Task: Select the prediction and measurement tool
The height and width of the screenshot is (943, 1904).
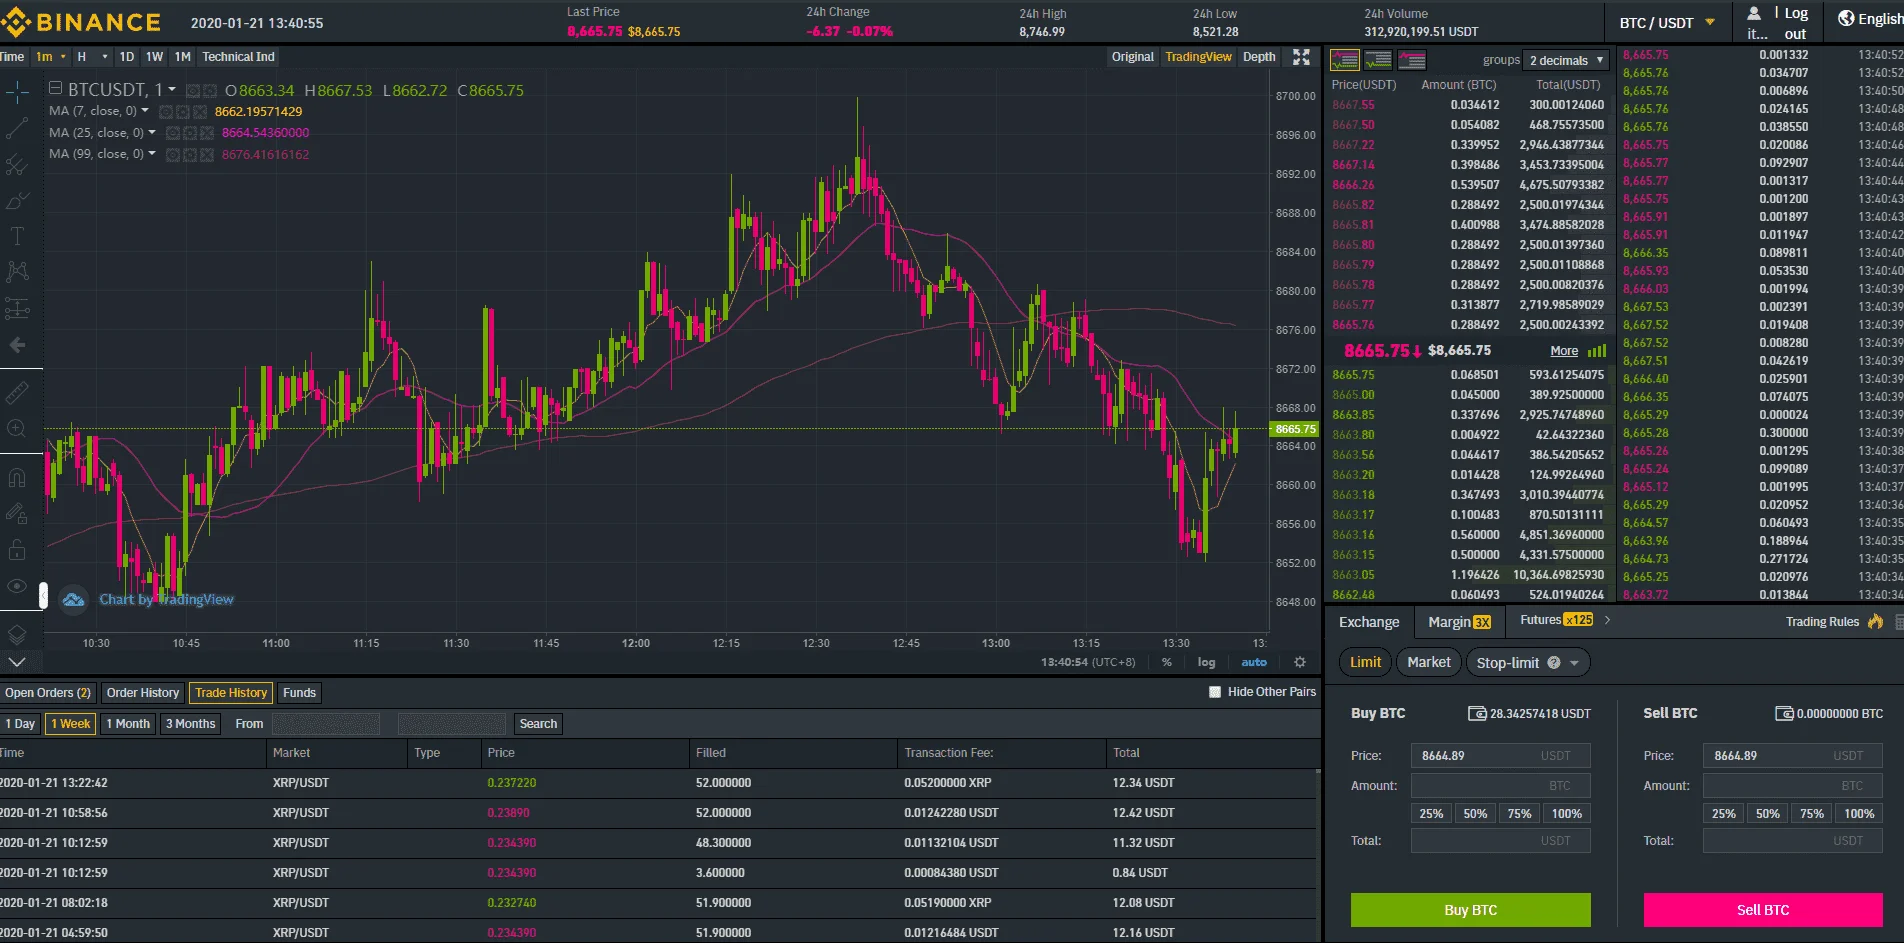Action: (x=17, y=308)
